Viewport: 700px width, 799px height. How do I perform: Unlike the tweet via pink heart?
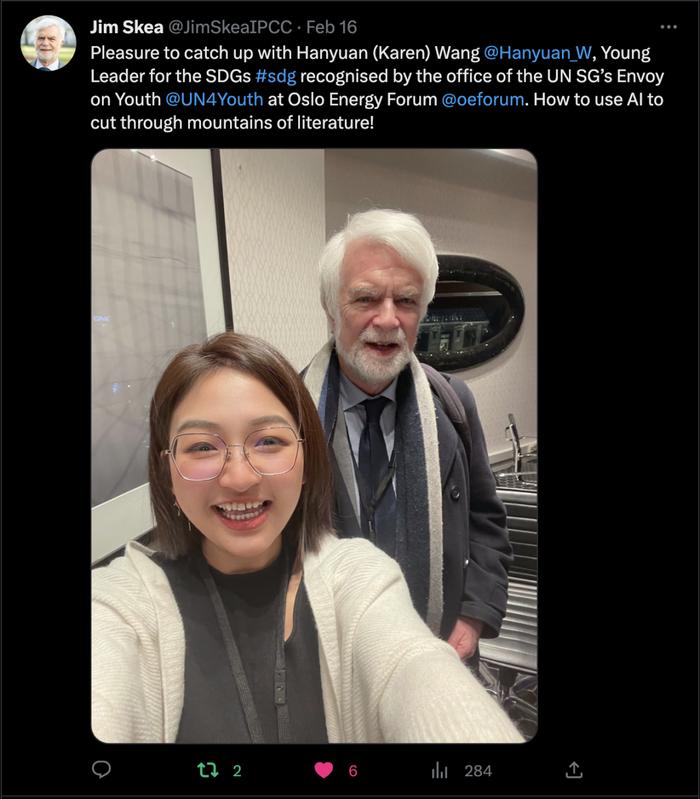tap(324, 770)
